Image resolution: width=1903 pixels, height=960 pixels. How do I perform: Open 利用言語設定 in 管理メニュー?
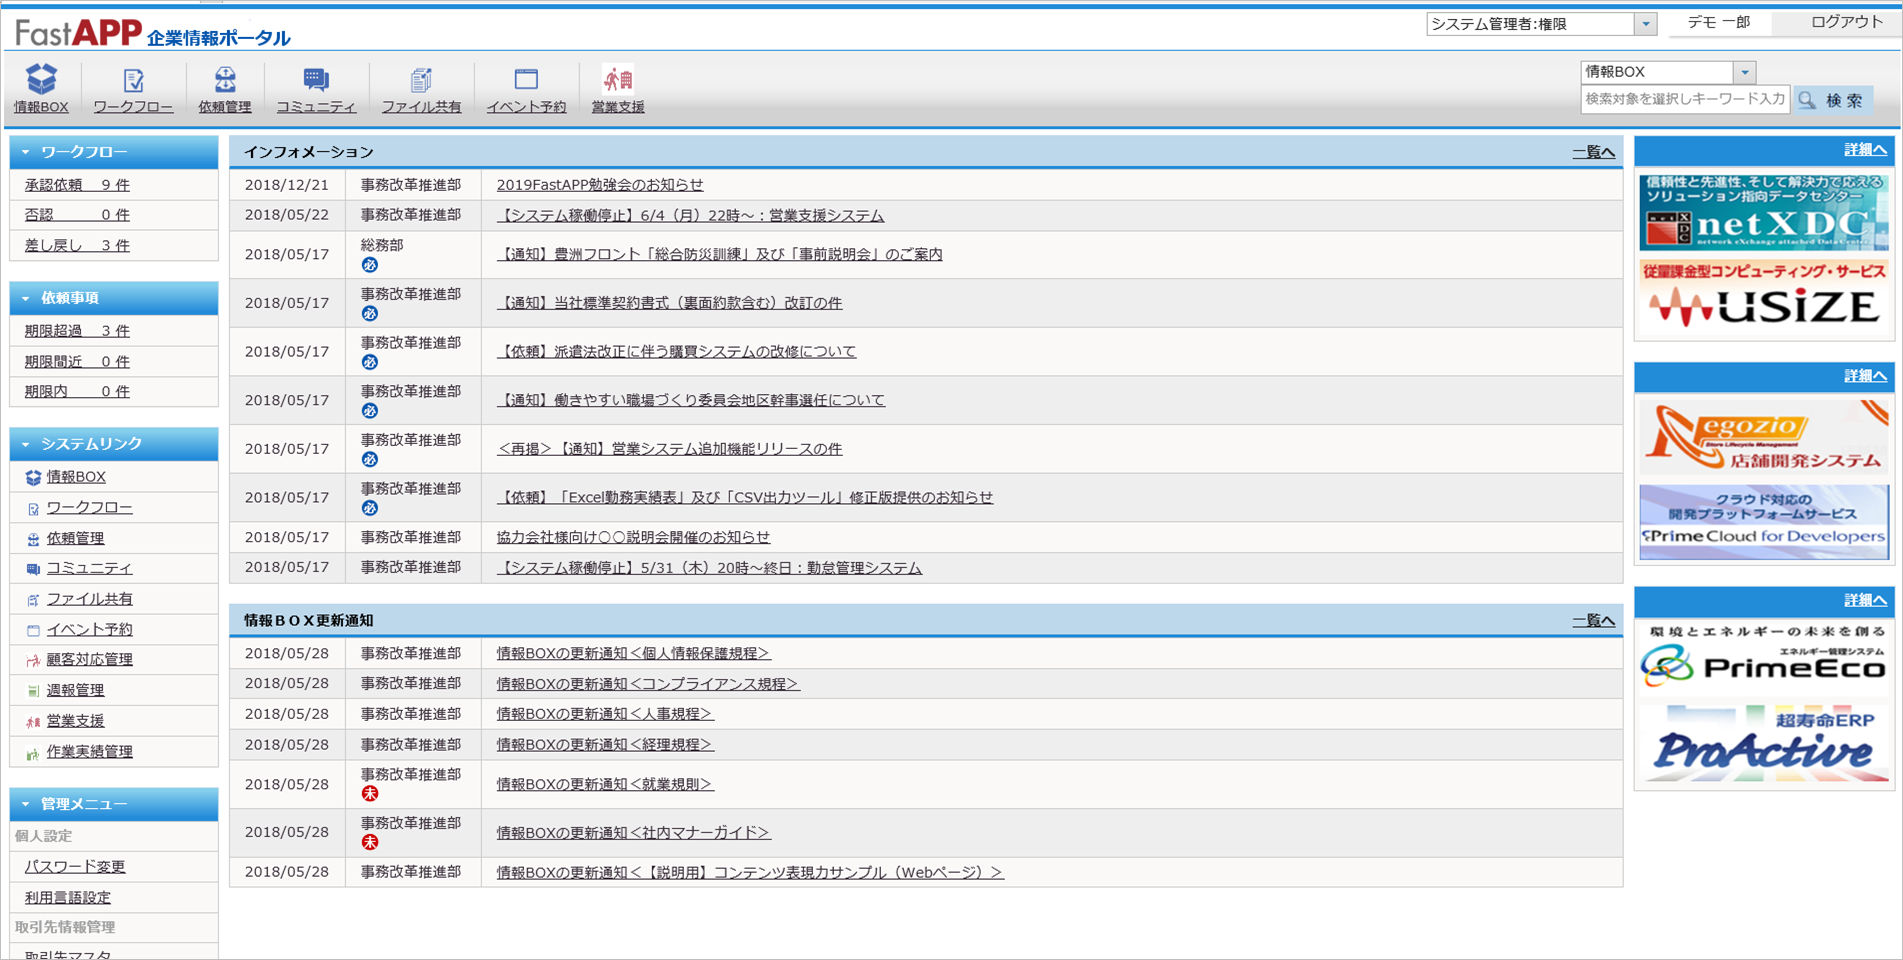click(x=67, y=898)
